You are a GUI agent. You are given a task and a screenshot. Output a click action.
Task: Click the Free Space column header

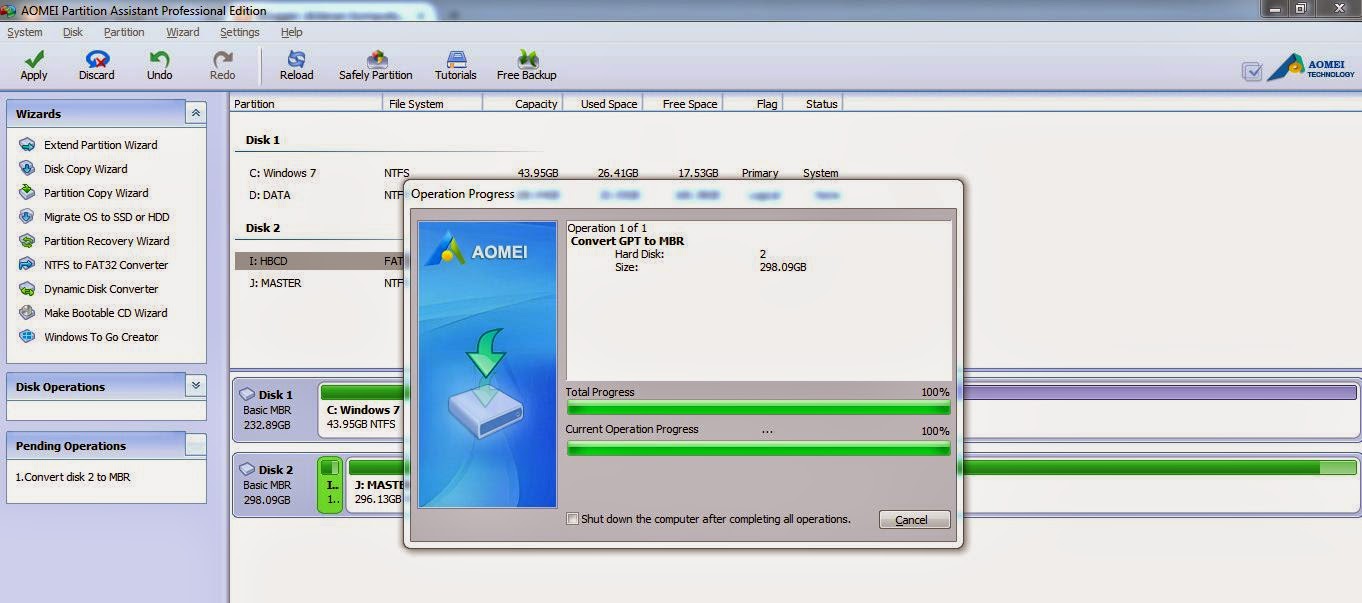[x=681, y=103]
